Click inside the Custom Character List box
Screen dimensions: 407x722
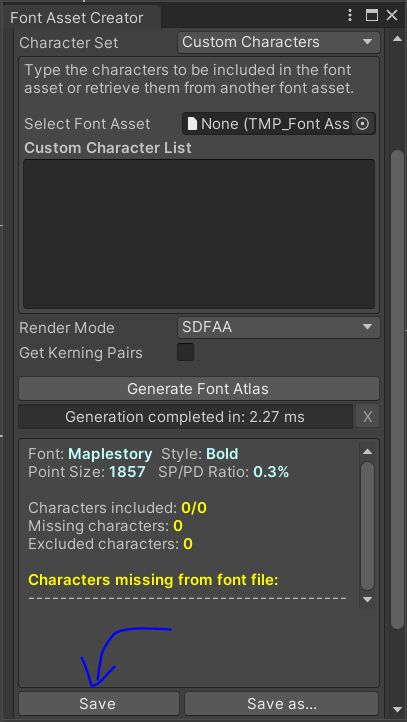(199, 234)
